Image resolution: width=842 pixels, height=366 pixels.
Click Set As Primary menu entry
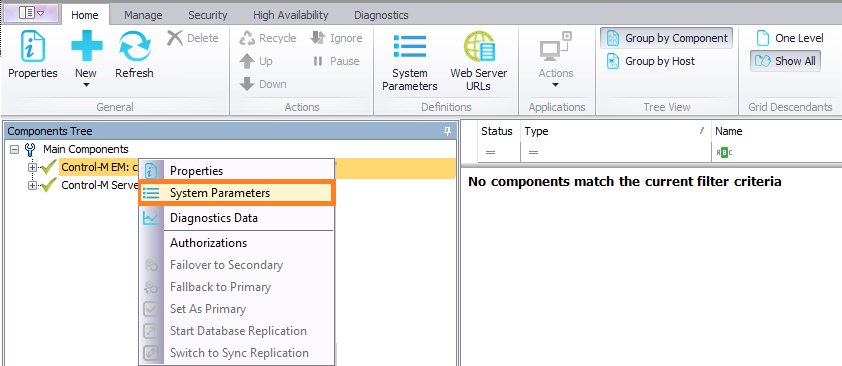(x=236, y=309)
